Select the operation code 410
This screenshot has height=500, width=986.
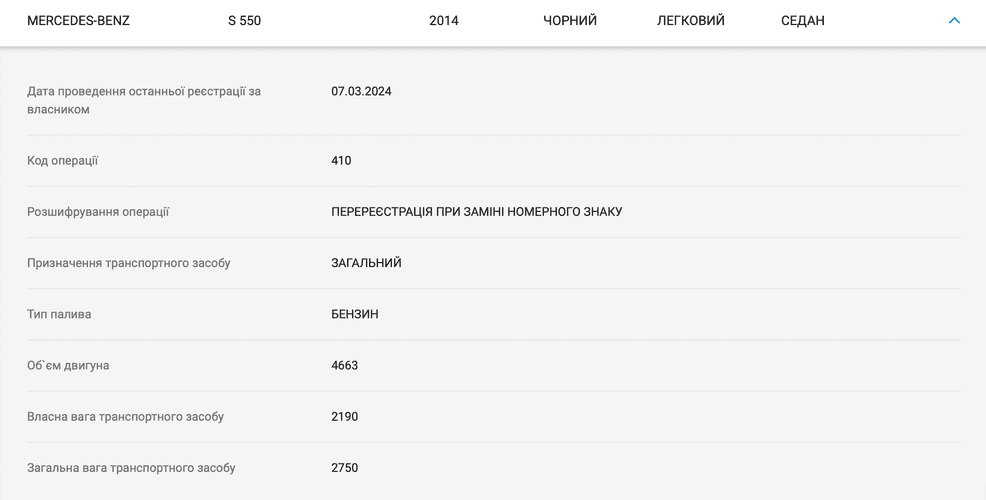click(x=341, y=161)
